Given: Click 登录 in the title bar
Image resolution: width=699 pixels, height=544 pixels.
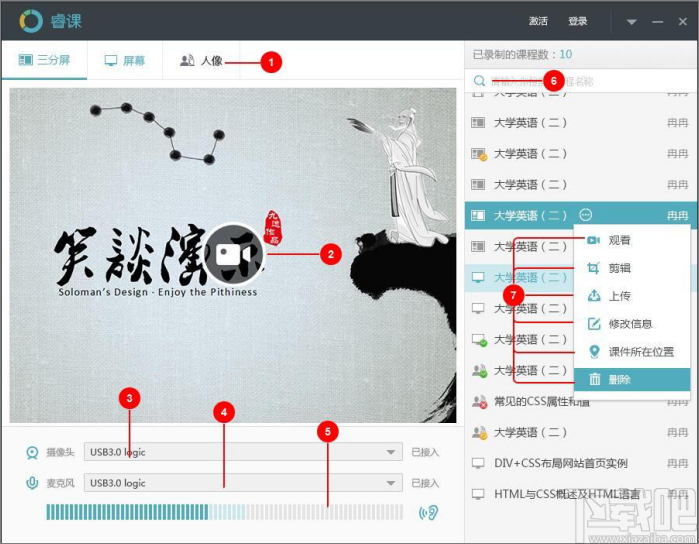Looking at the screenshot, I should [578, 21].
